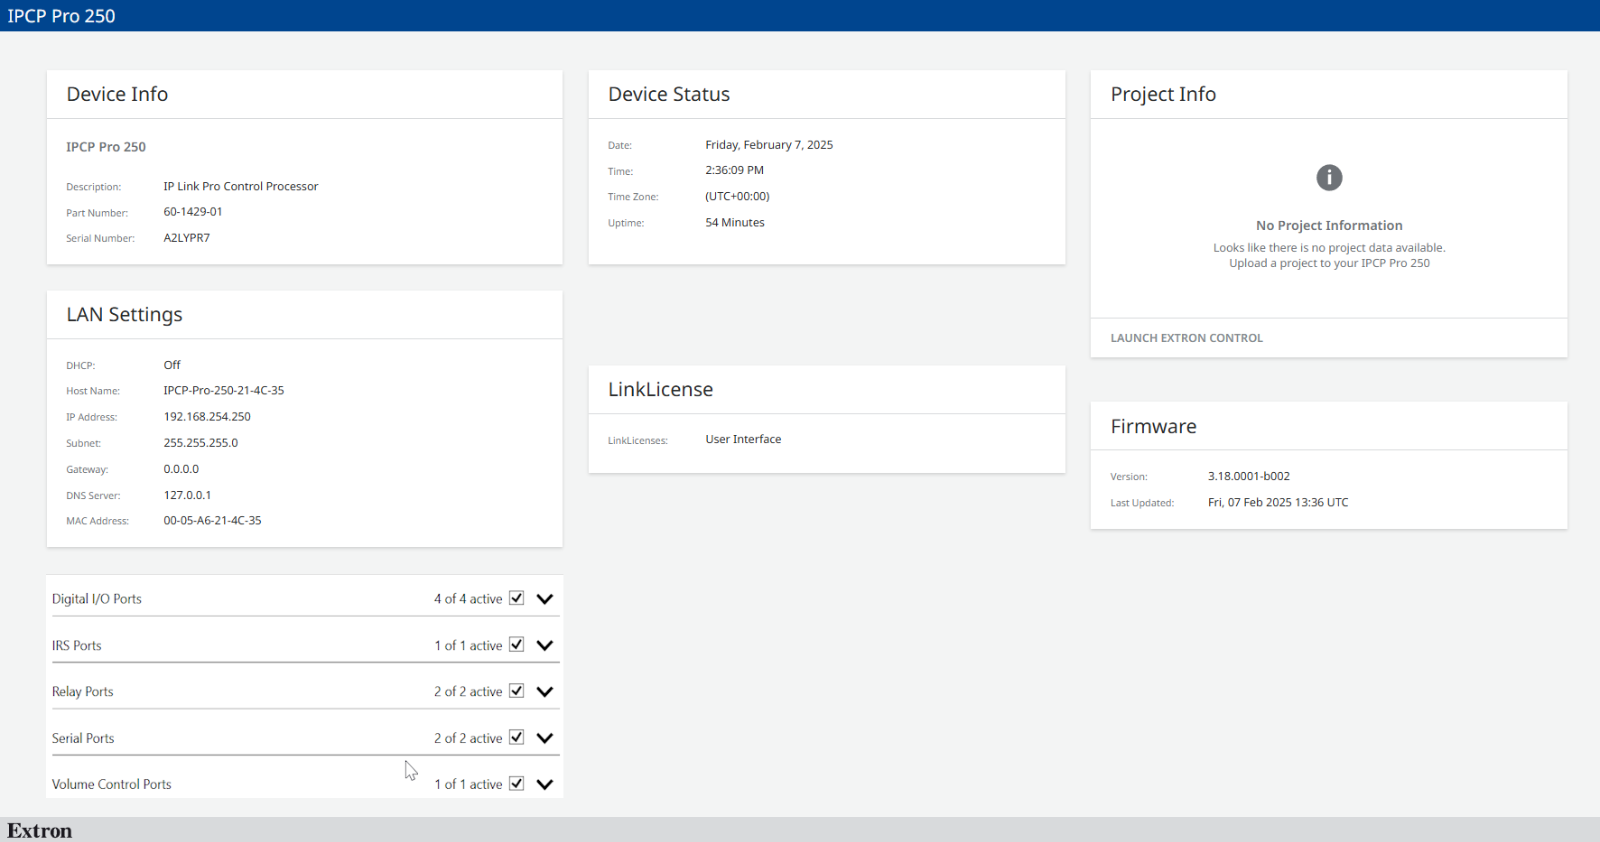Viewport: 1600px width, 842px height.
Task: Click the LAN Settings card title
Action: [125, 315]
